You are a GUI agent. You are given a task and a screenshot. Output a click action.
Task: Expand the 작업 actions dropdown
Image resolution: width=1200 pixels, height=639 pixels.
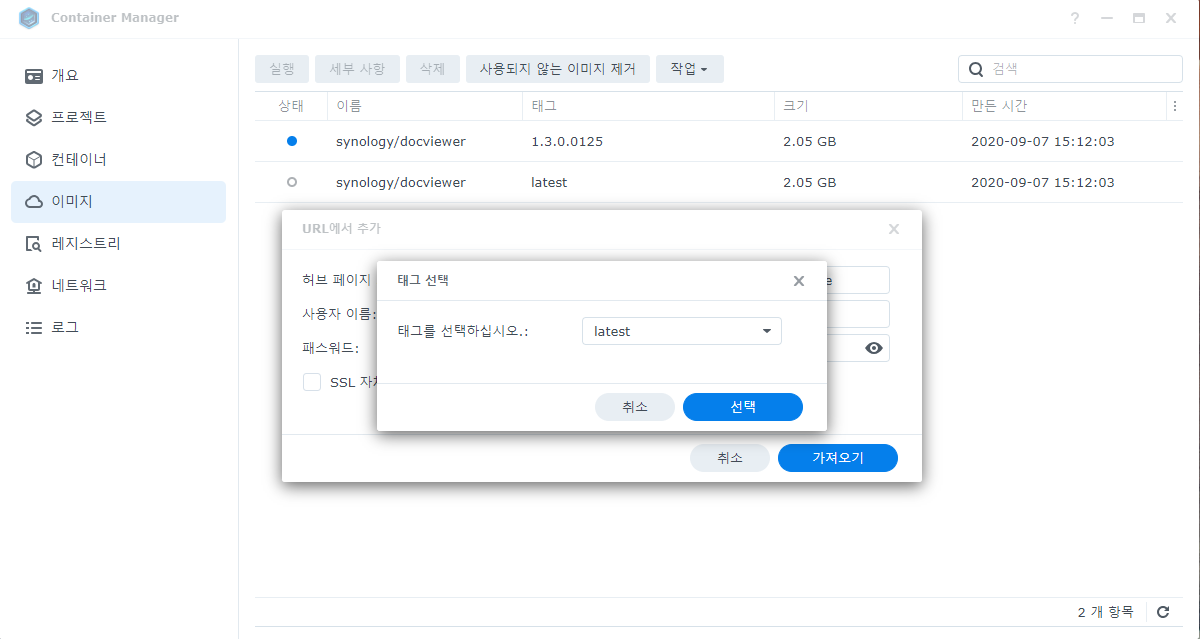[690, 69]
